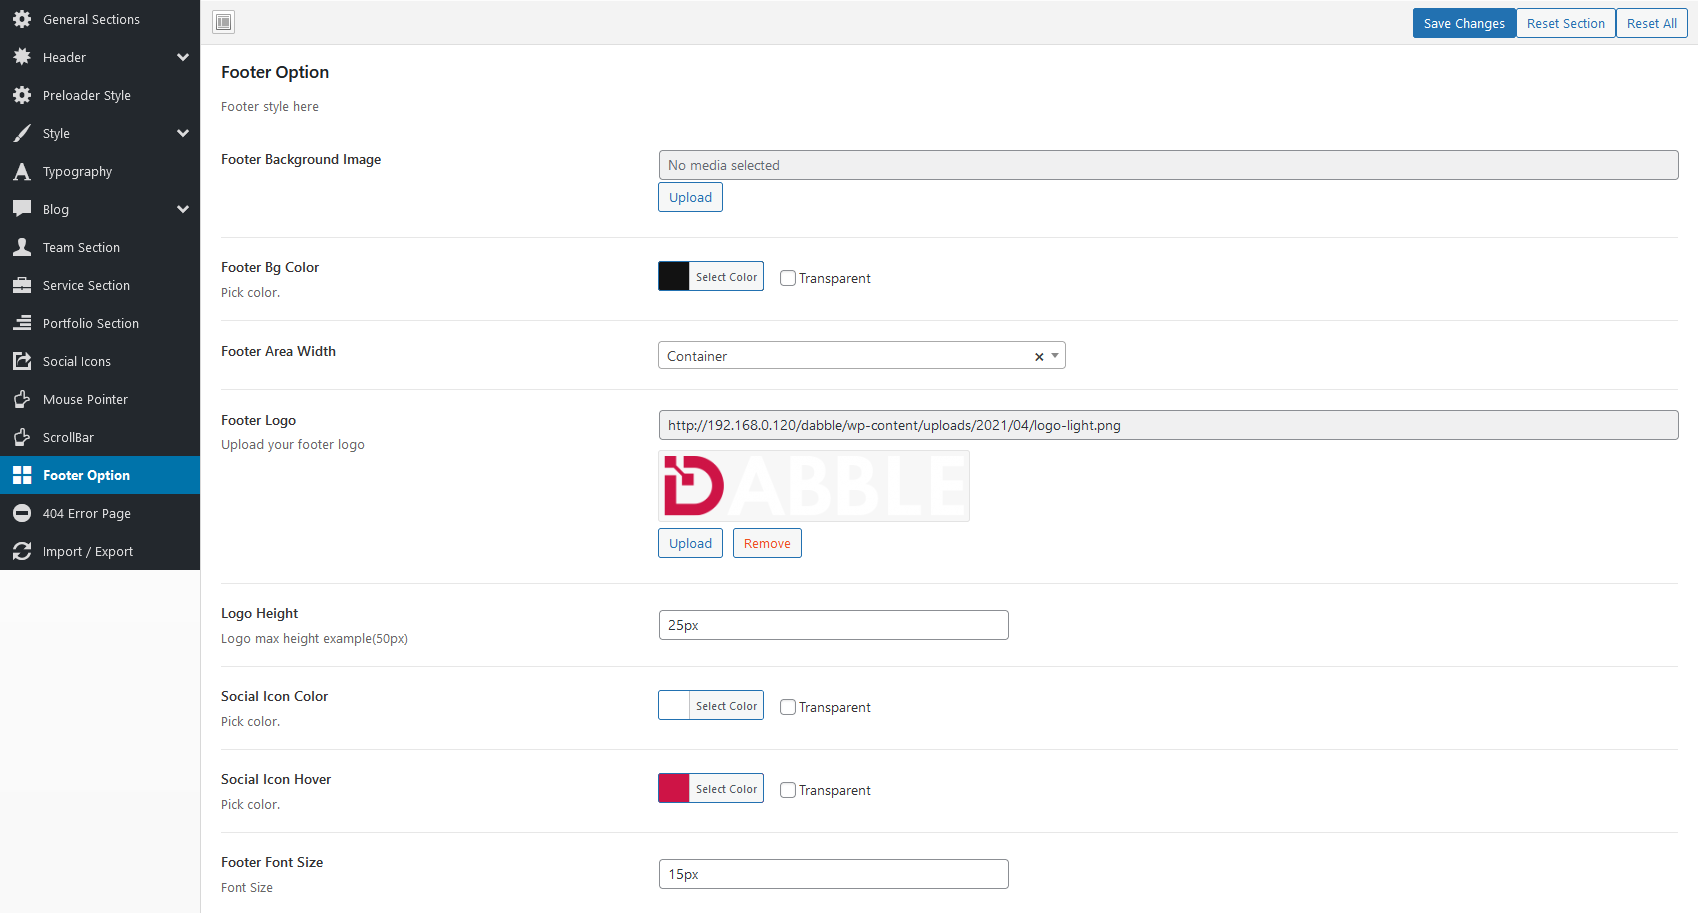Viewport: 1698px width, 913px height.
Task: Click the General Sections gear icon
Action: click(x=22, y=19)
